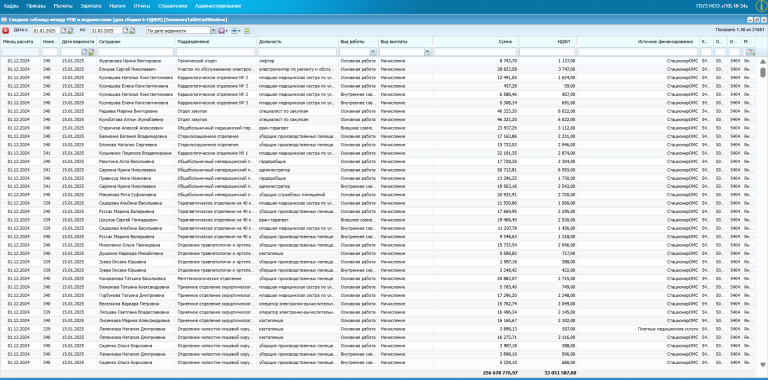768x380 pixels.
Task: Open the 'Зарплата' menu
Action: [x=91, y=6]
